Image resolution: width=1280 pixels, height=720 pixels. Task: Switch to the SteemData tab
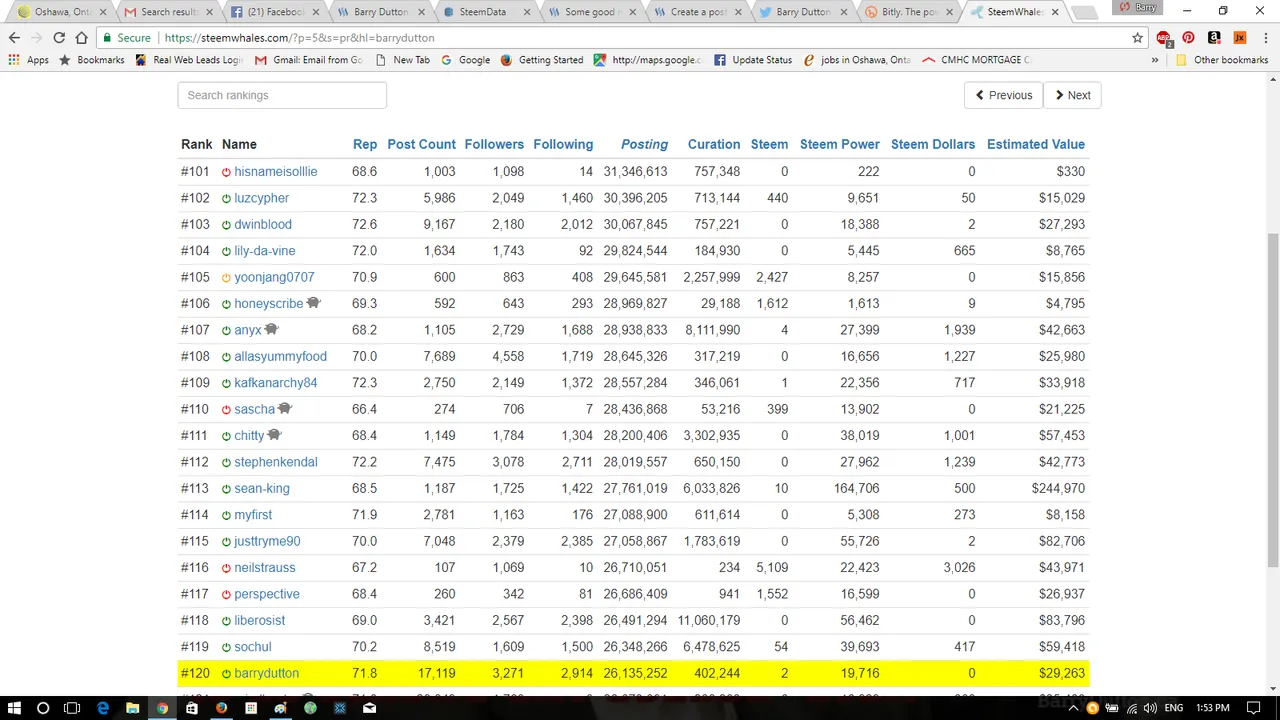[x=482, y=12]
